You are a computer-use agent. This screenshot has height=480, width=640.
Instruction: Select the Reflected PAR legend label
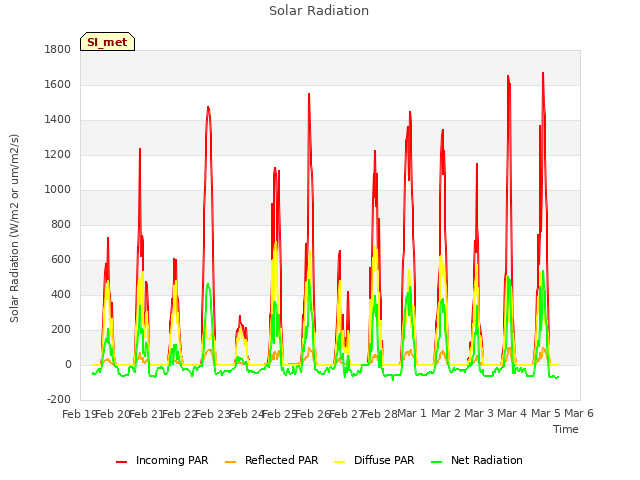coord(282,460)
